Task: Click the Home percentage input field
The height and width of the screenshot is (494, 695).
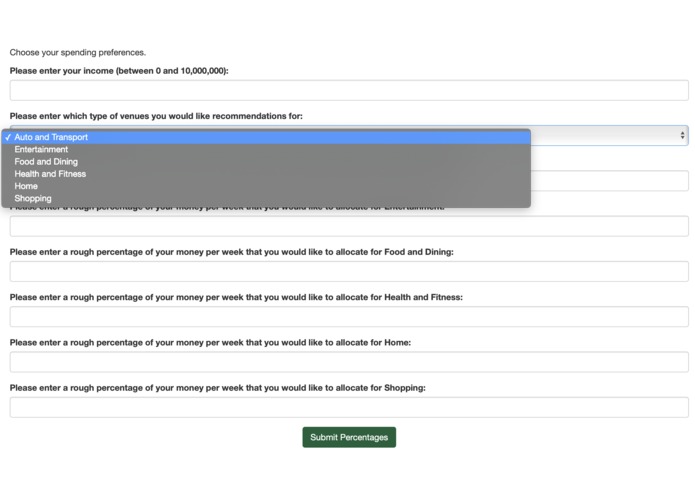Action: point(349,362)
